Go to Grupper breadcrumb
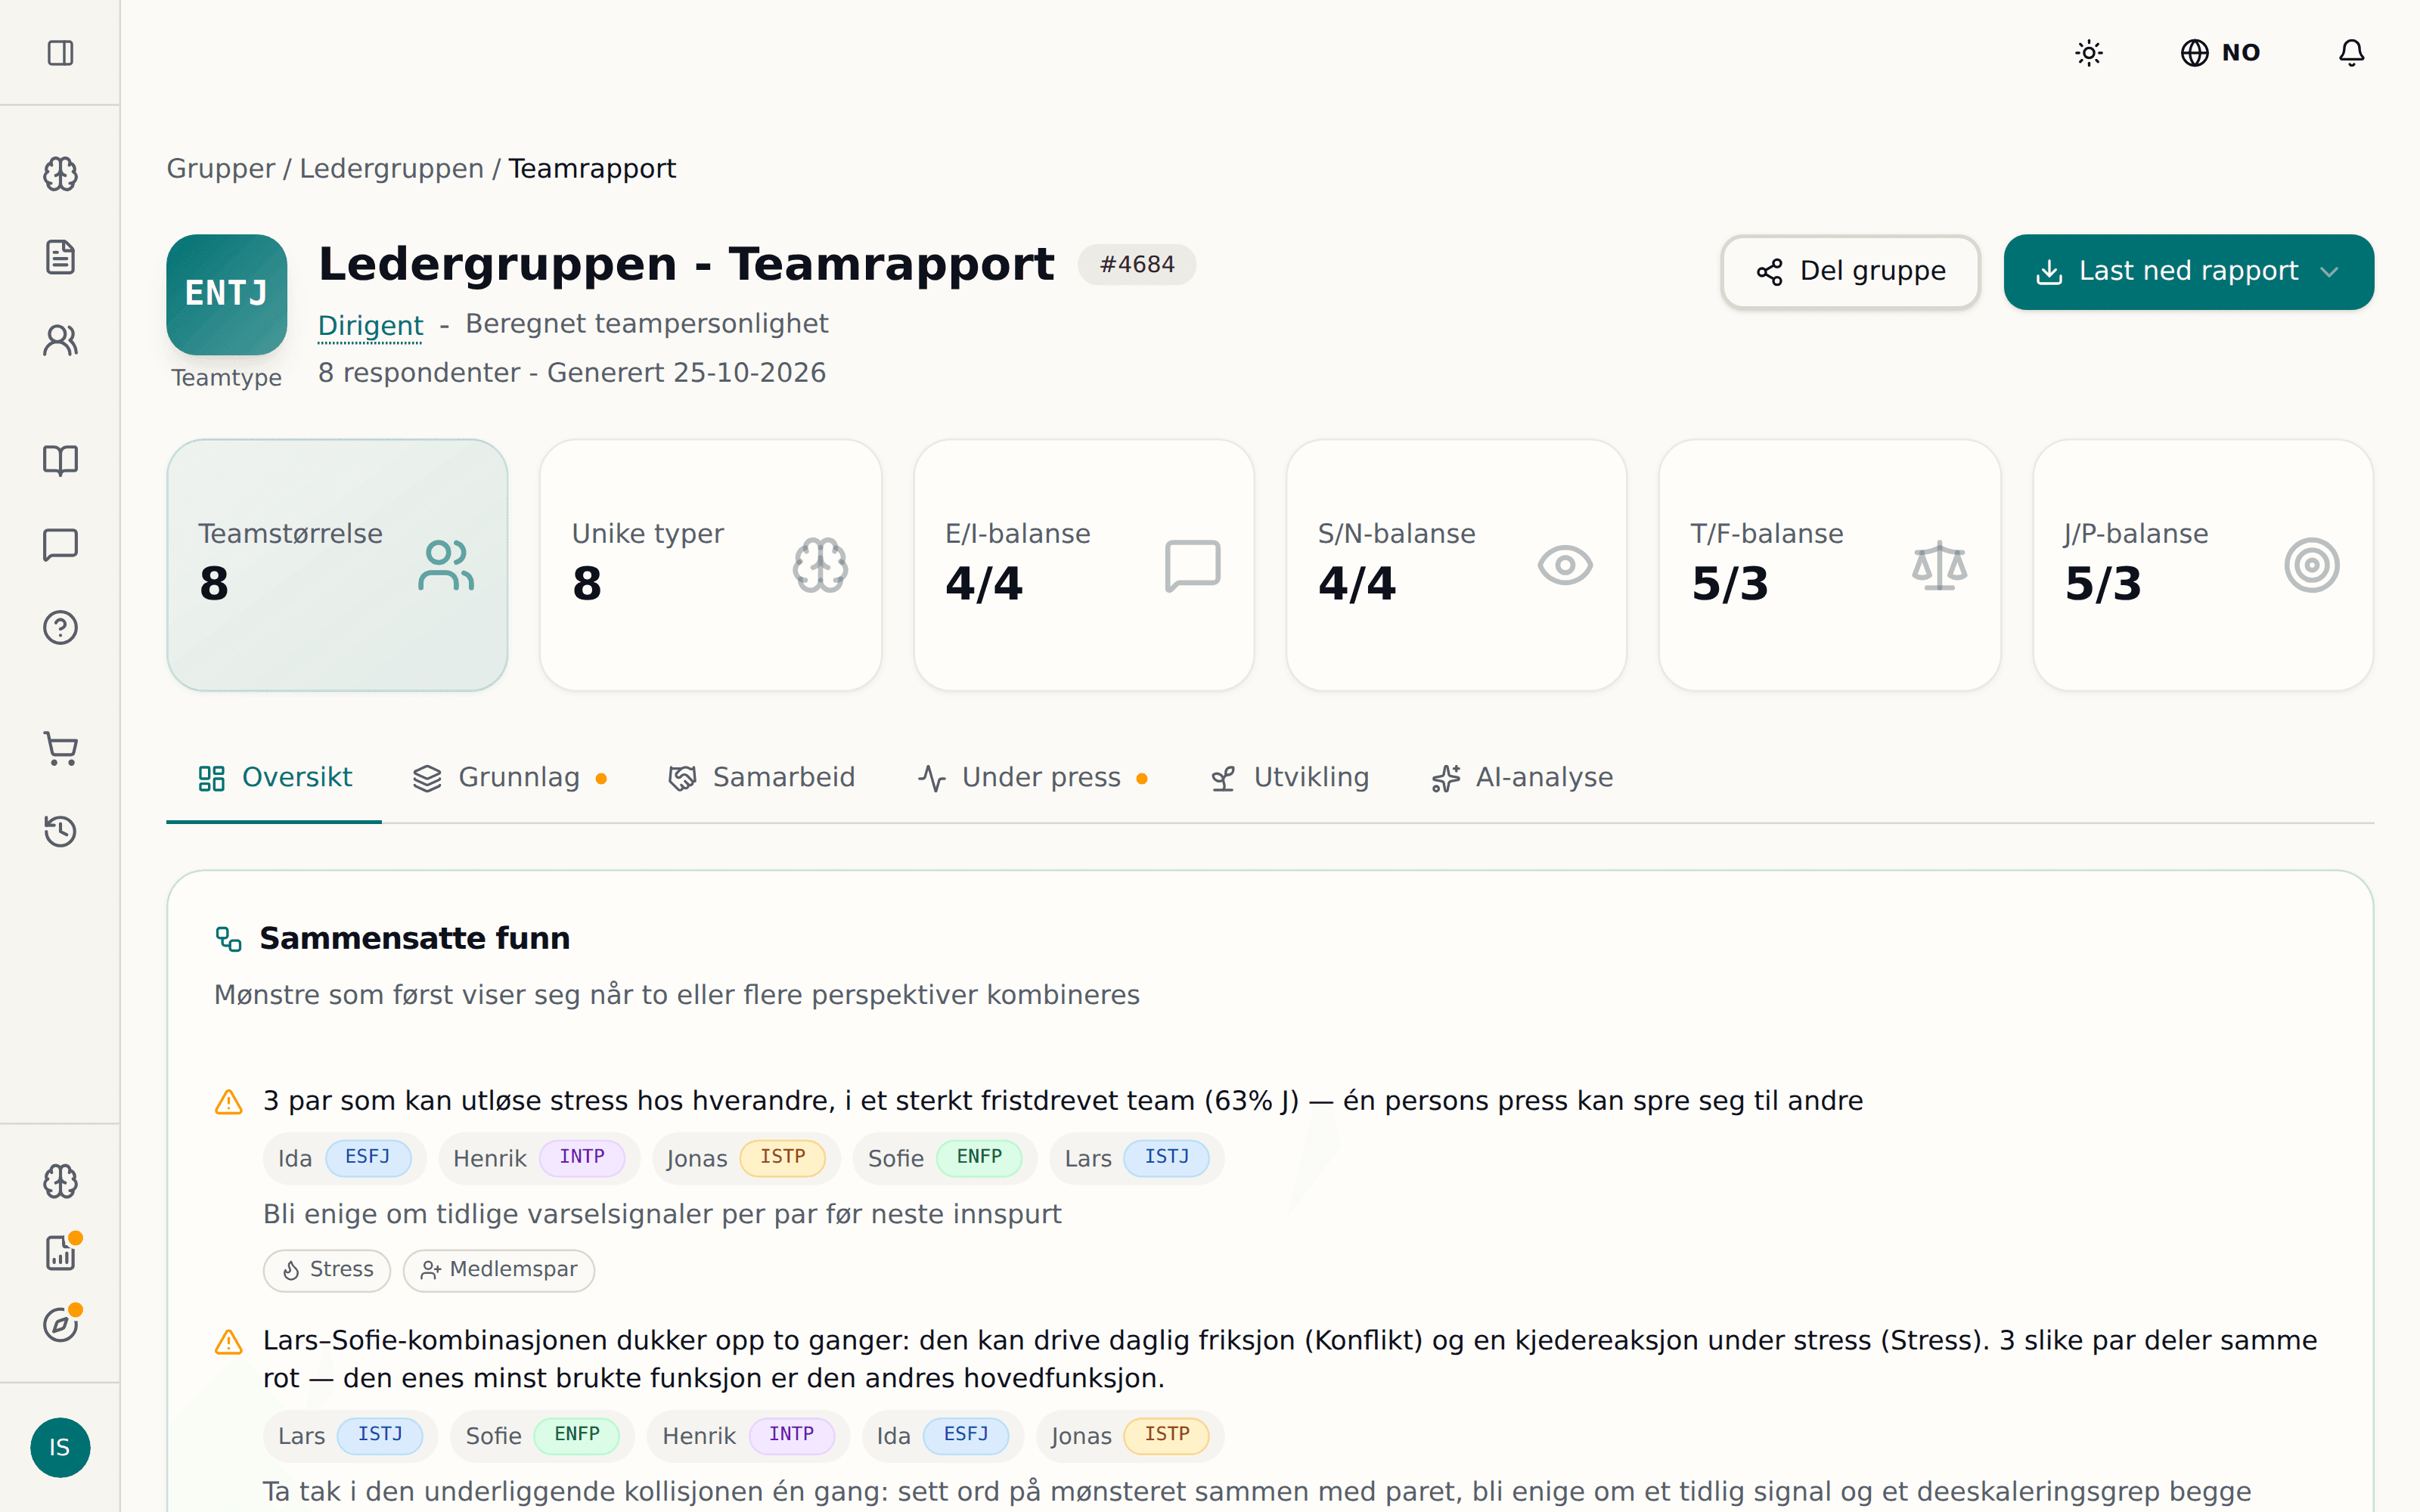The height and width of the screenshot is (1512, 2420). click(x=220, y=168)
